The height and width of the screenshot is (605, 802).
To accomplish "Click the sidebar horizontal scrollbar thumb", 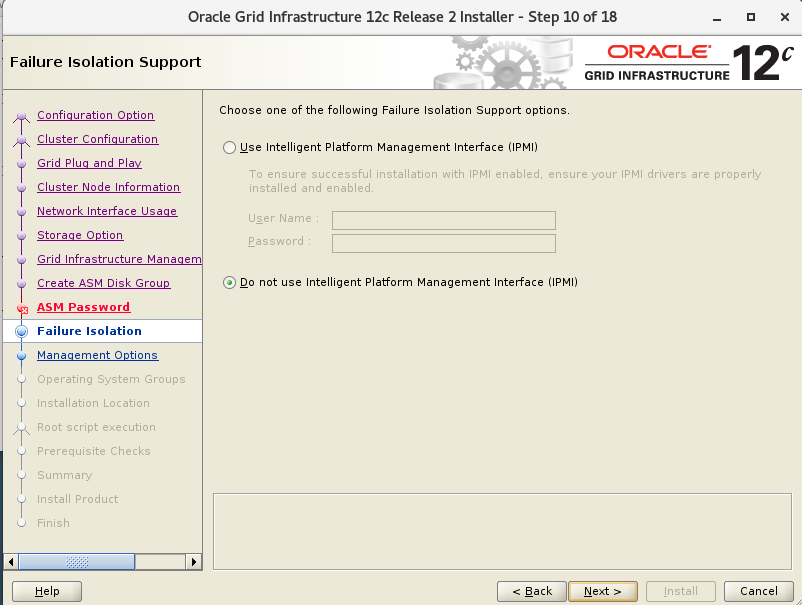I will 77,562.
